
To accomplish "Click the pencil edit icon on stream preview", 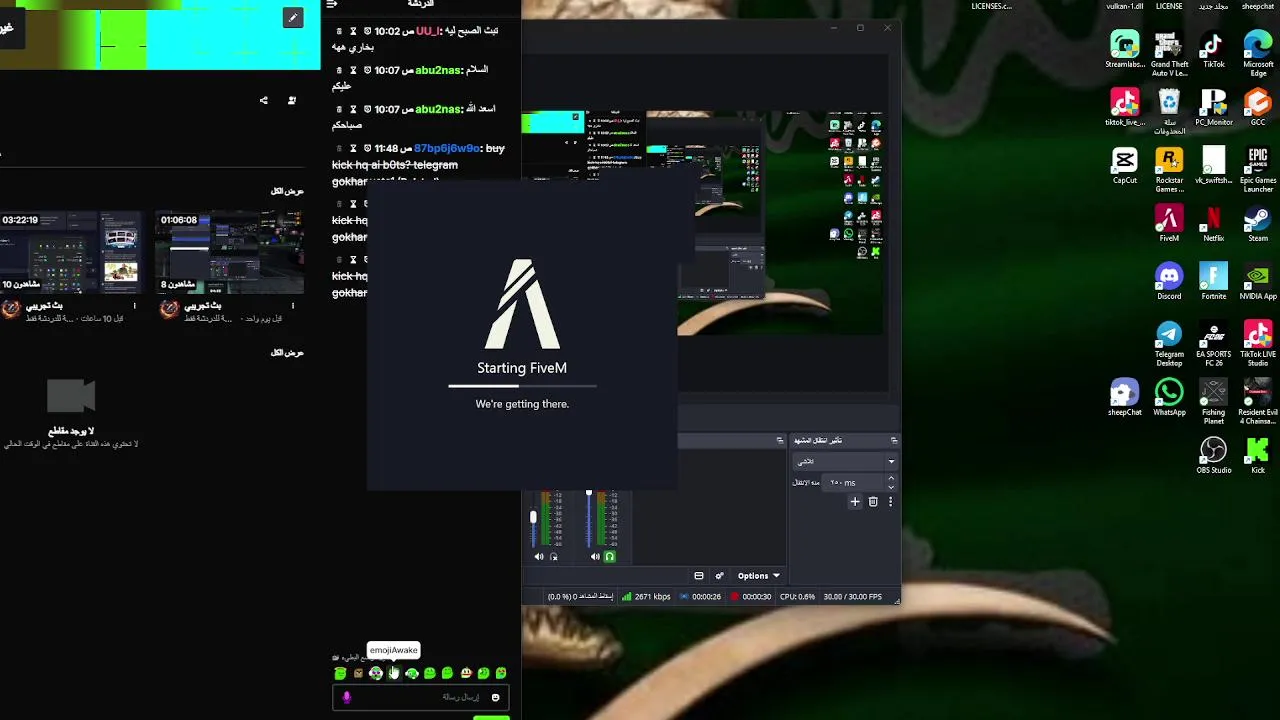I will (x=292, y=18).
